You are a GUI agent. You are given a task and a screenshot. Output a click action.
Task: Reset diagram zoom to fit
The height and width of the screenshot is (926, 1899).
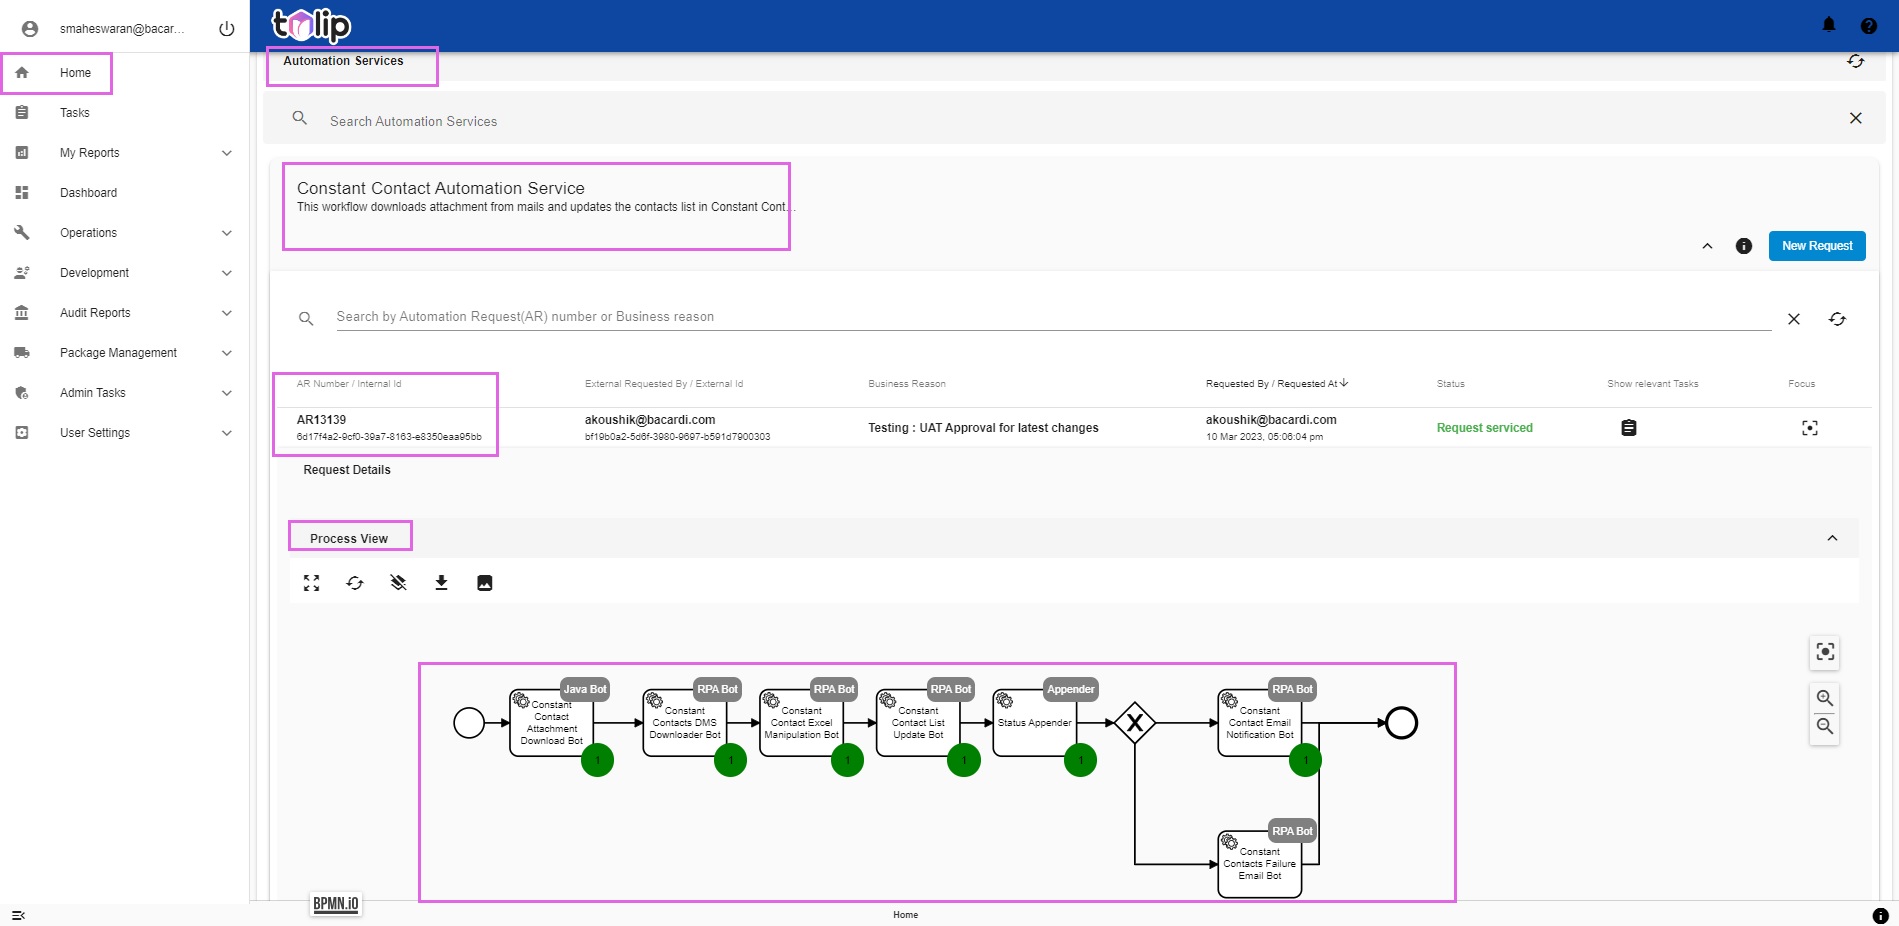(1825, 652)
